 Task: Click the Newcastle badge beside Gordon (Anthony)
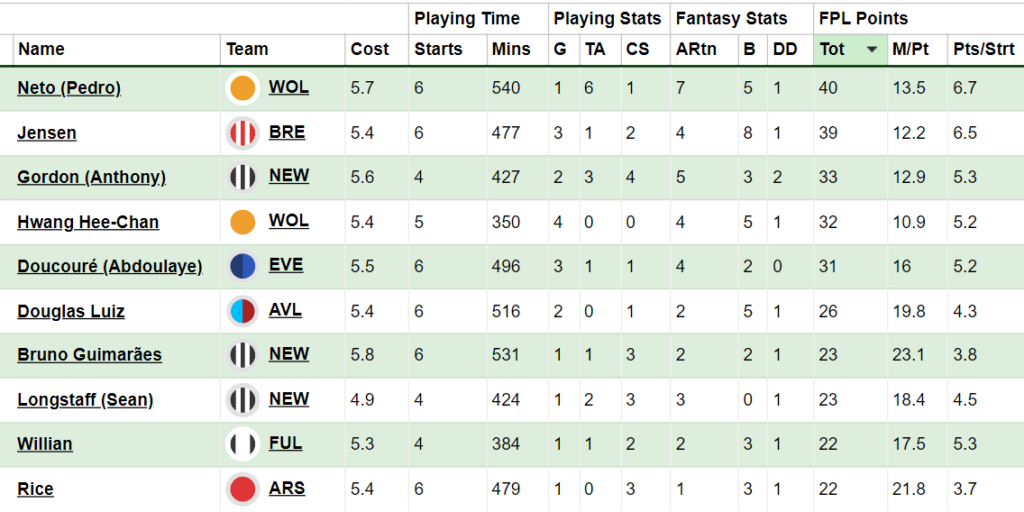243,178
